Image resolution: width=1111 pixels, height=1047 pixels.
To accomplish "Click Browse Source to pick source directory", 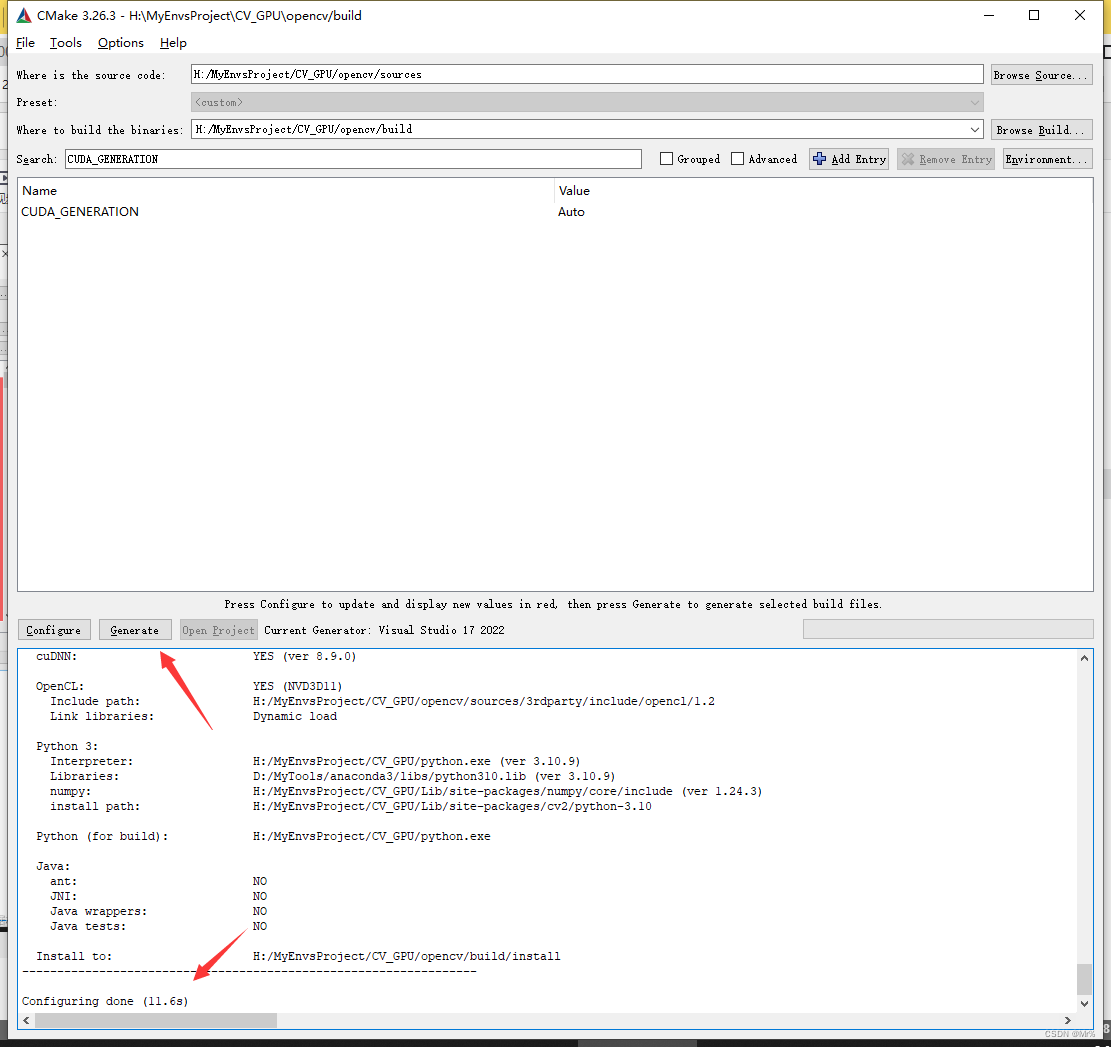I will tap(1041, 74).
